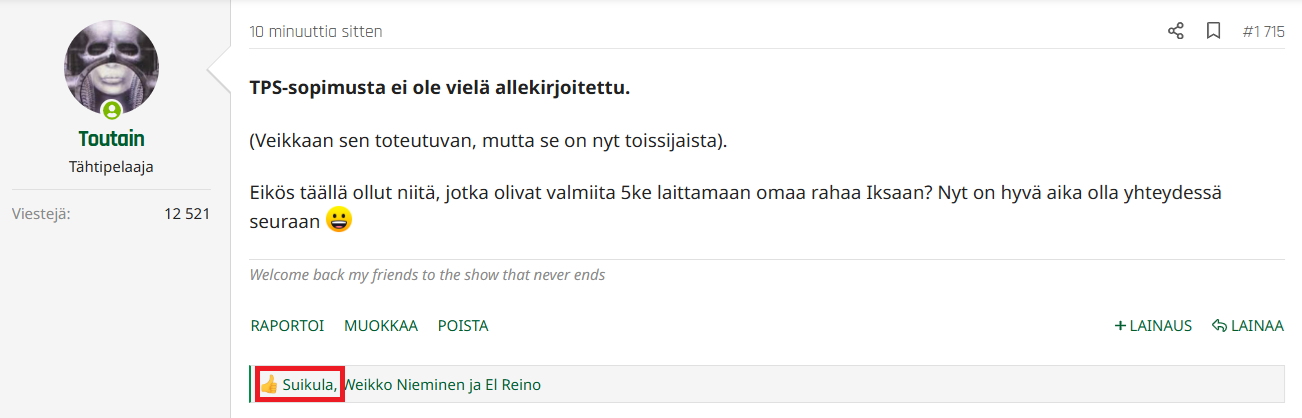Click the grinning emoji in the post

[x=340, y=220]
